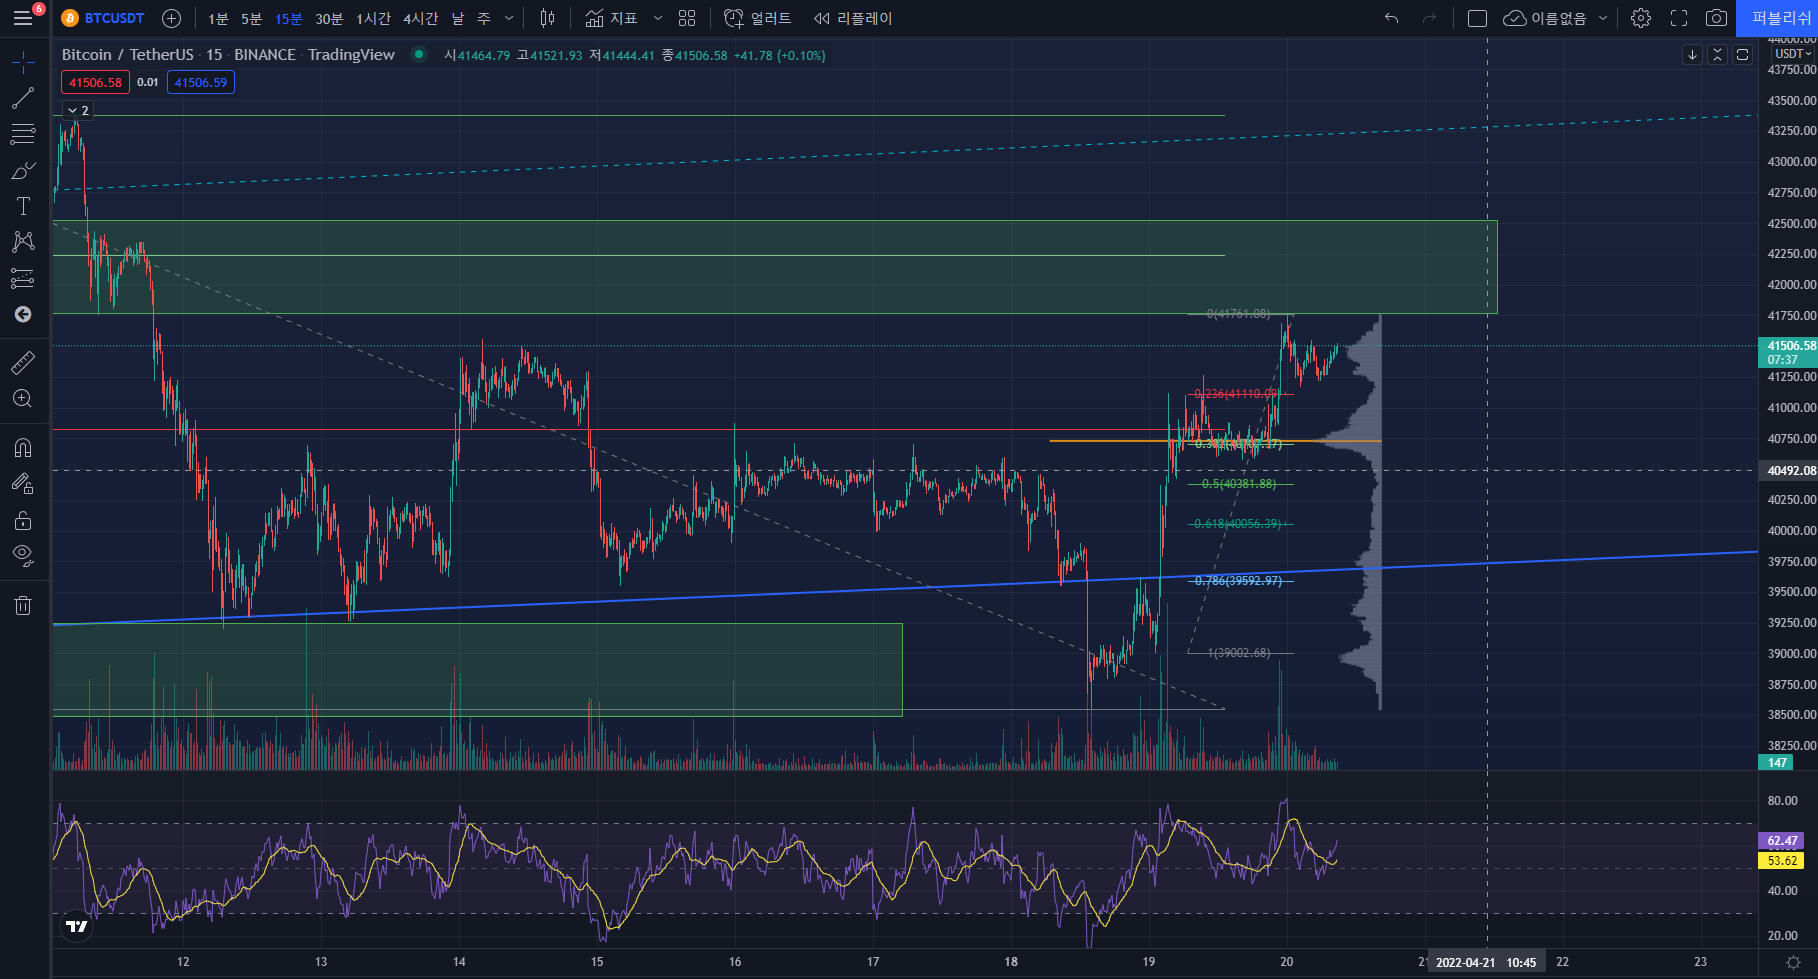Switch to the 1시간 timeframe

tap(373, 18)
